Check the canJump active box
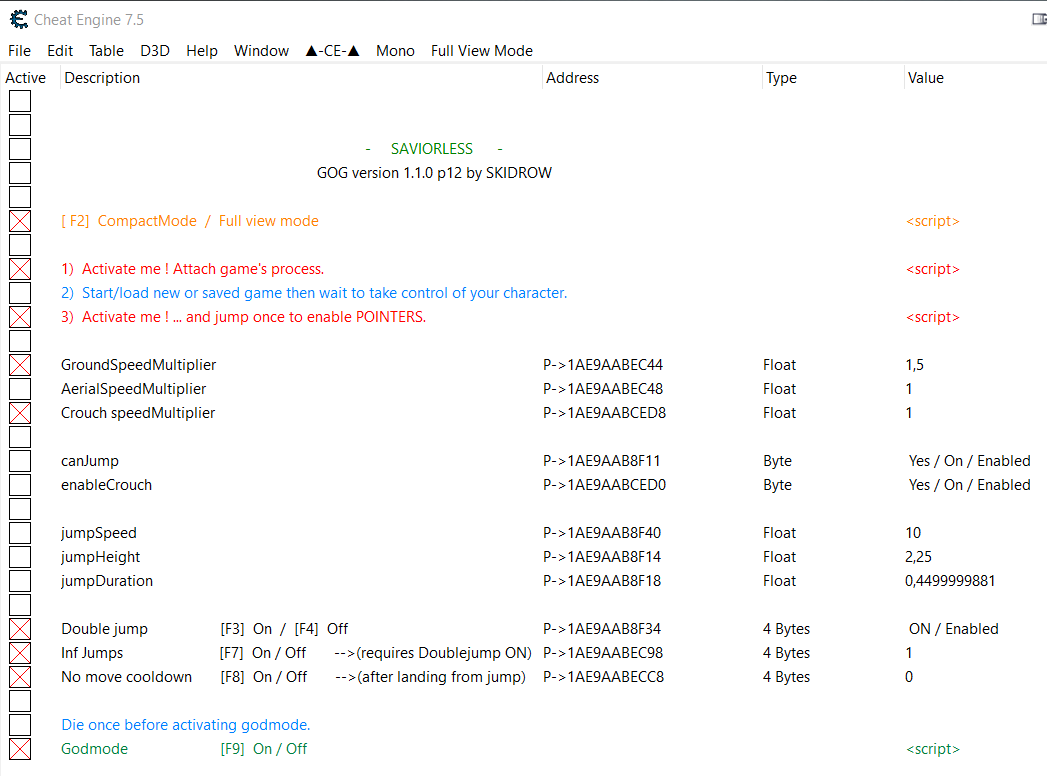Image resolution: width=1047 pixels, height=776 pixels. (20, 461)
